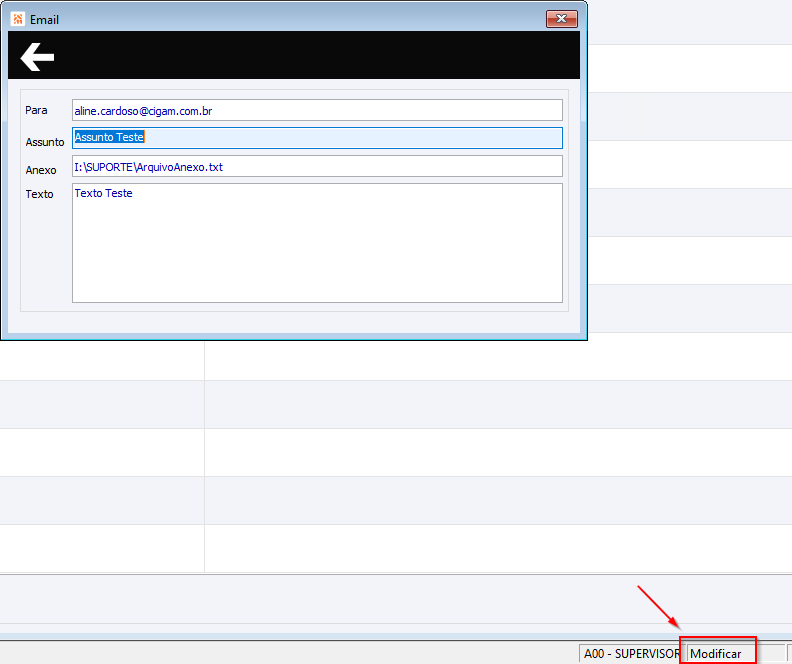Focus the Para recipient field
Viewport: 792px width, 664px height.
point(317,110)
